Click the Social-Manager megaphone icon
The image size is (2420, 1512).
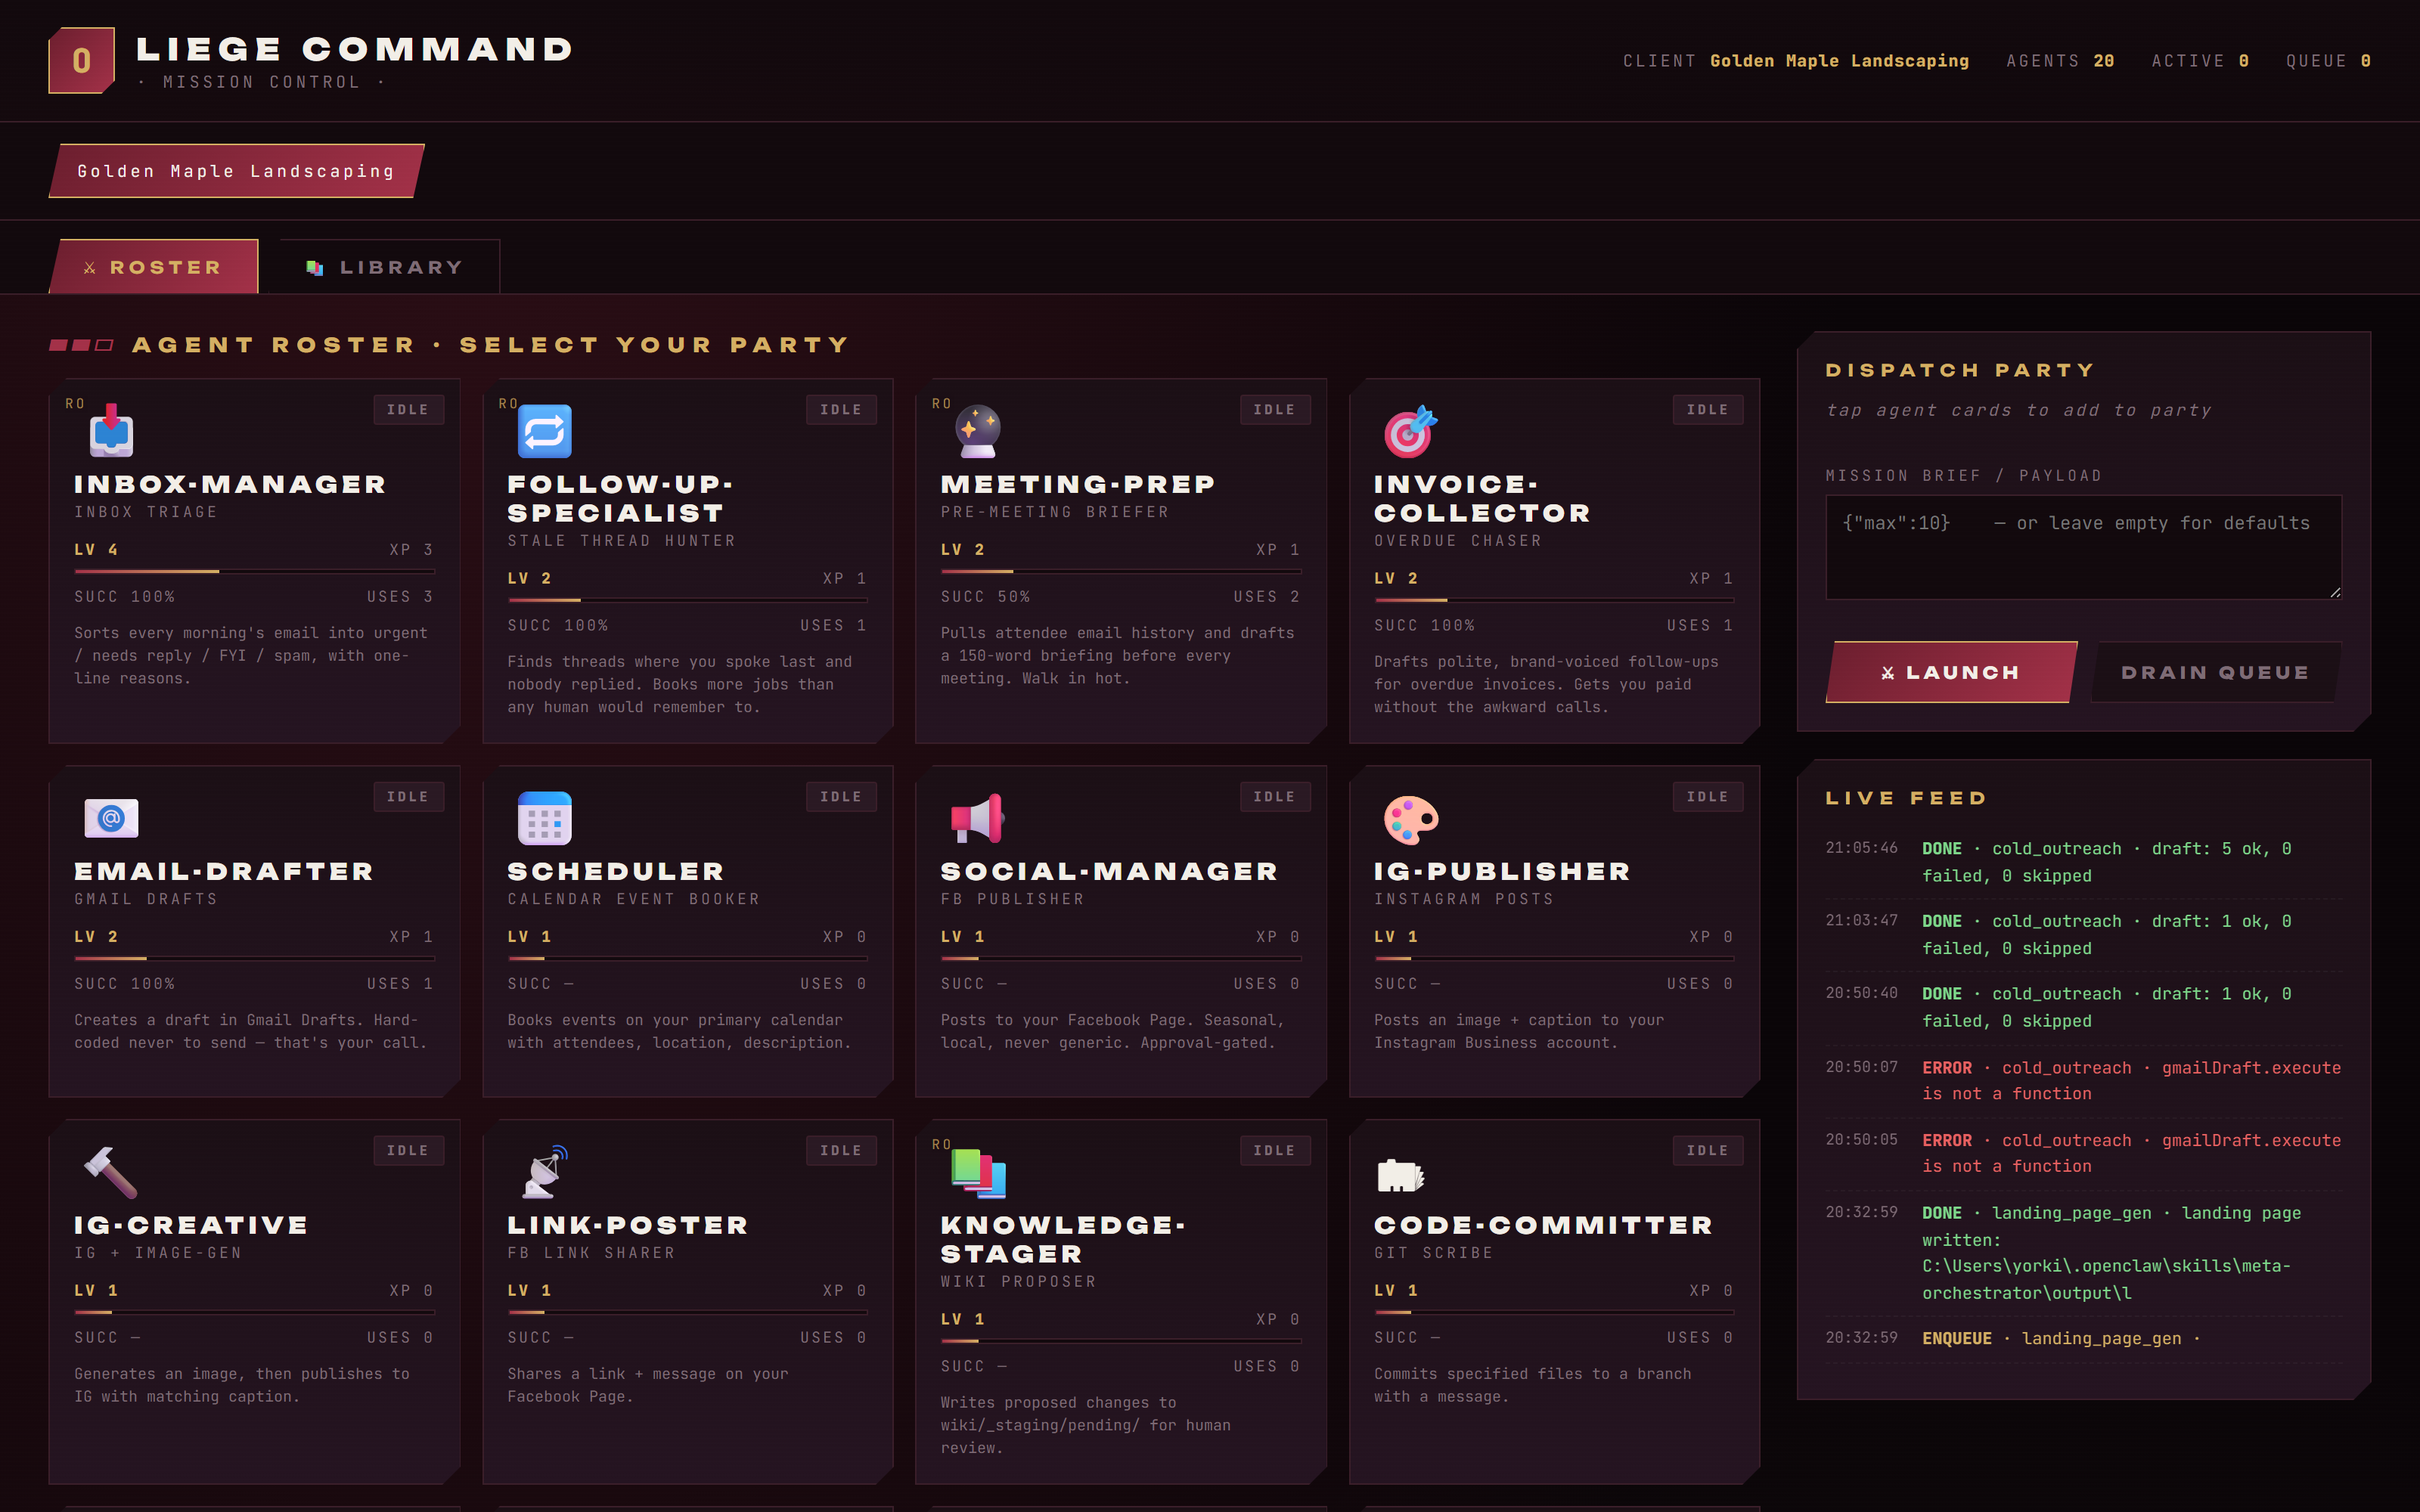coord(977,818)
